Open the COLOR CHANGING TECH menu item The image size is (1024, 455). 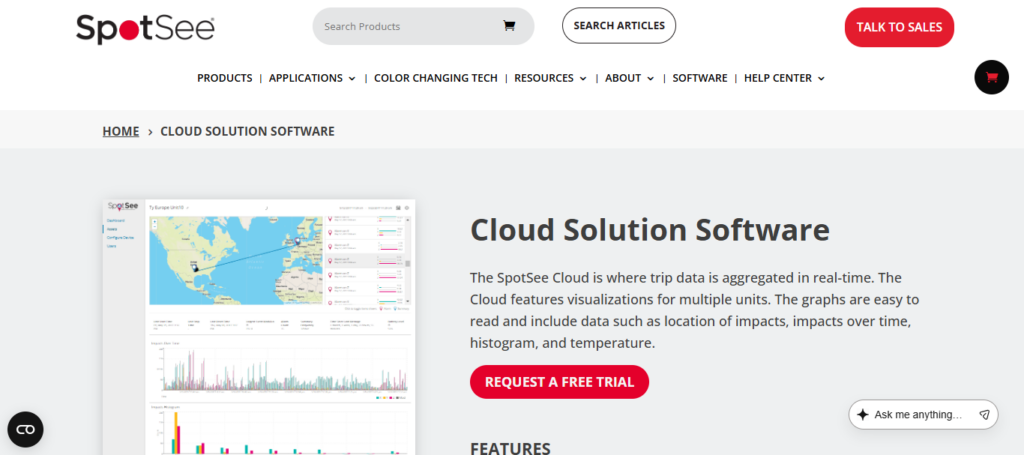(436, 78)
